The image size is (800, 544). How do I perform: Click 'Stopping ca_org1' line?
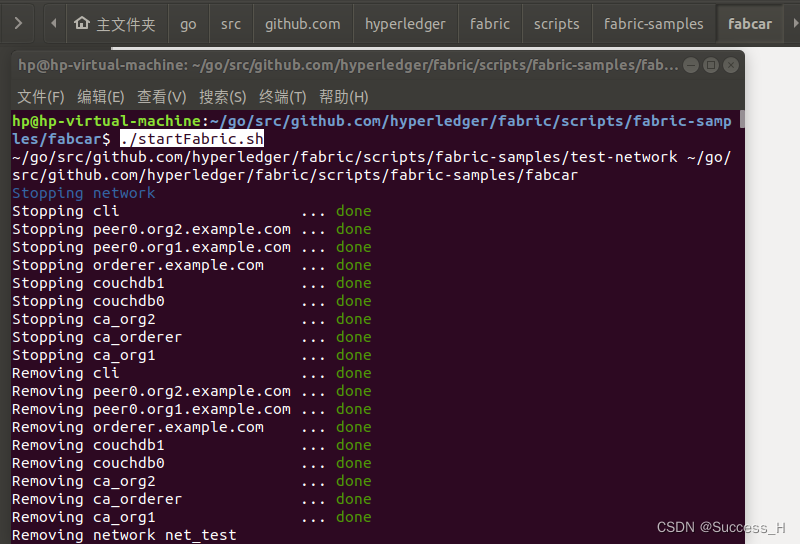click(x=192, y=355)
